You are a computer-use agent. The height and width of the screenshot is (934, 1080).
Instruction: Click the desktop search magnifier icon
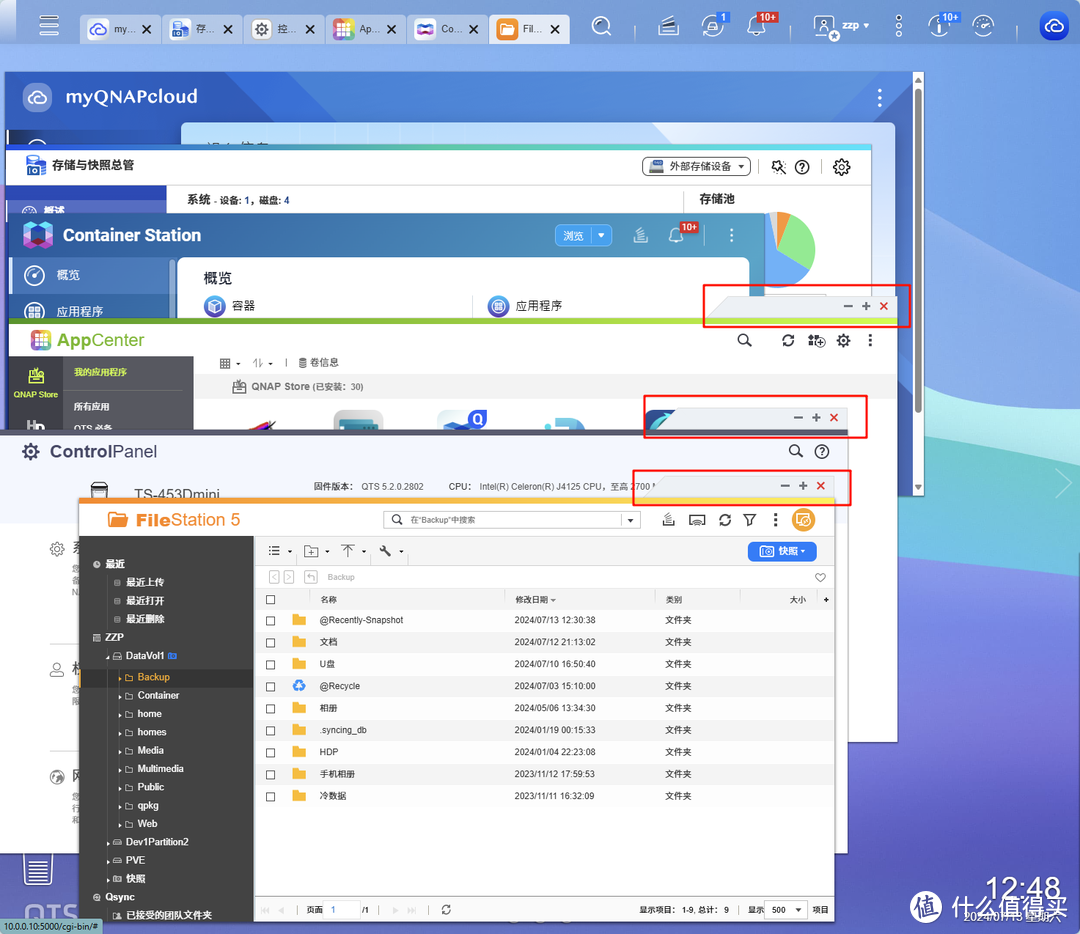pyautogui.click(x=601, y=27)
